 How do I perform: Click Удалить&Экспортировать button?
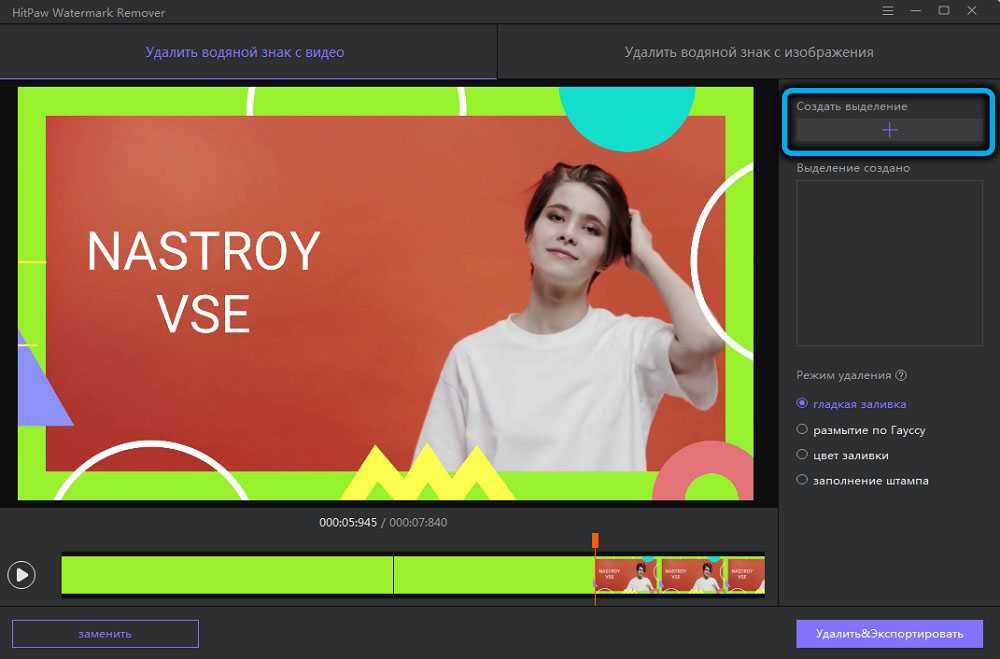[889, 634]
